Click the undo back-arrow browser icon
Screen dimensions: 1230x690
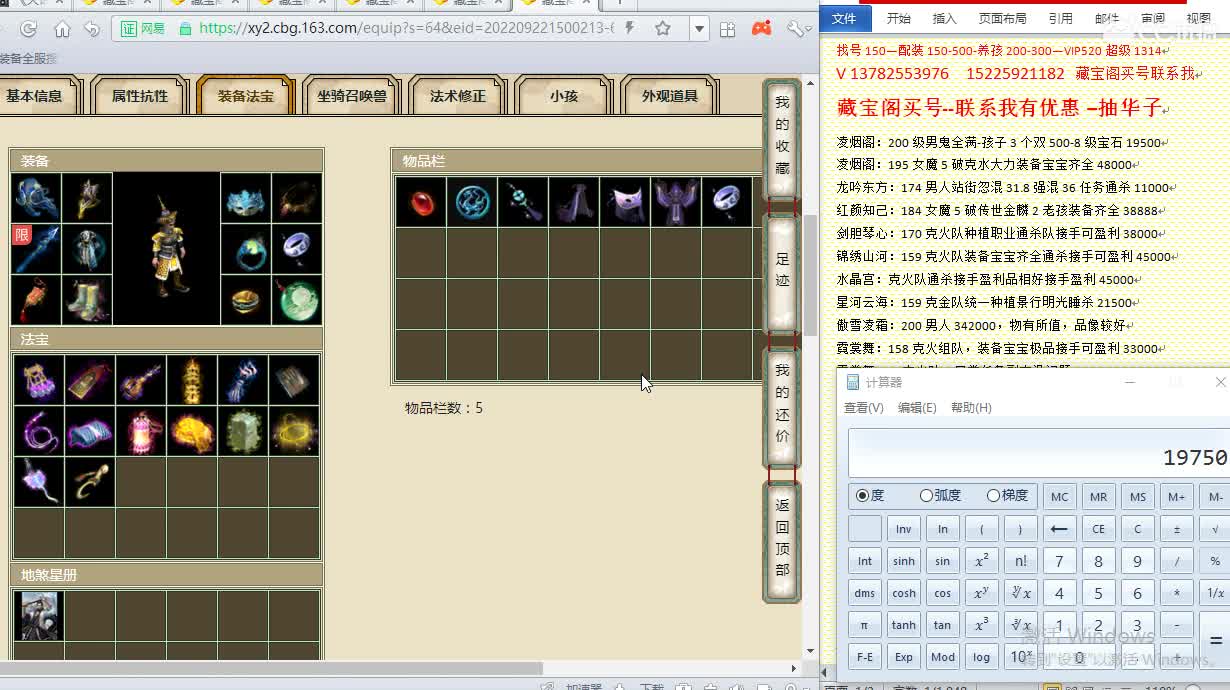pos(92,29)
